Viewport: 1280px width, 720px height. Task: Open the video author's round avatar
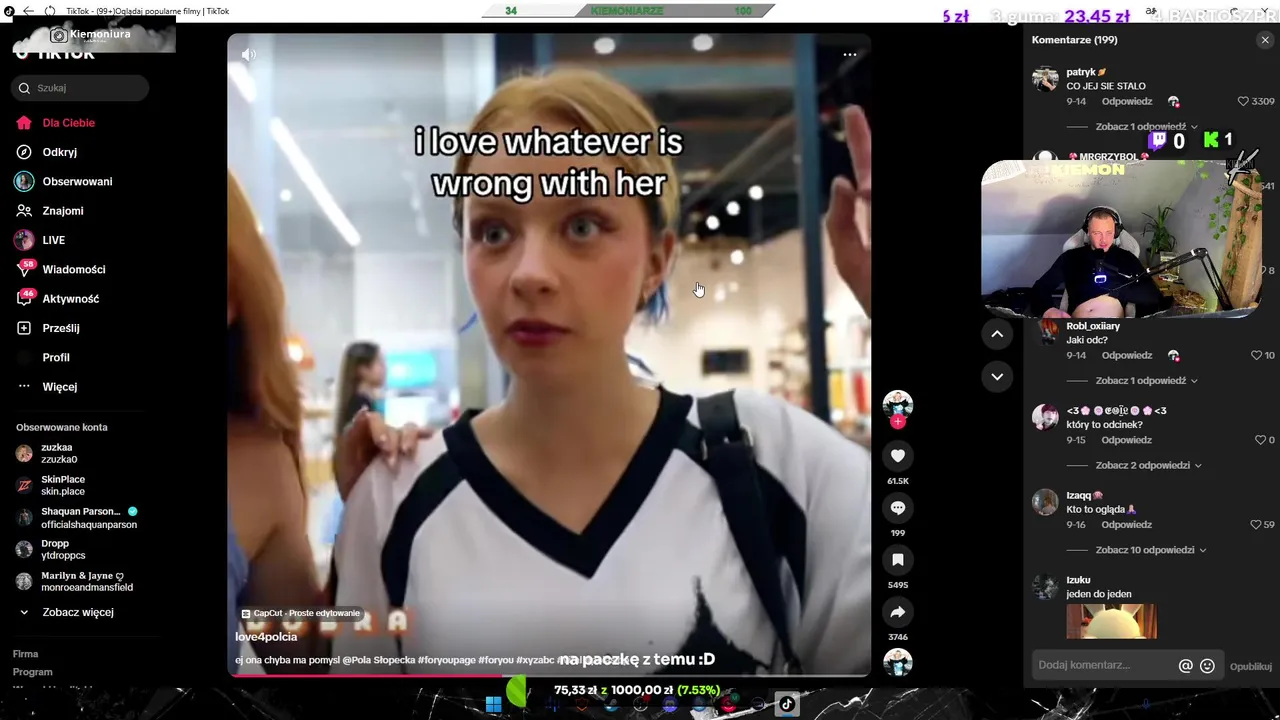[898, 405]
